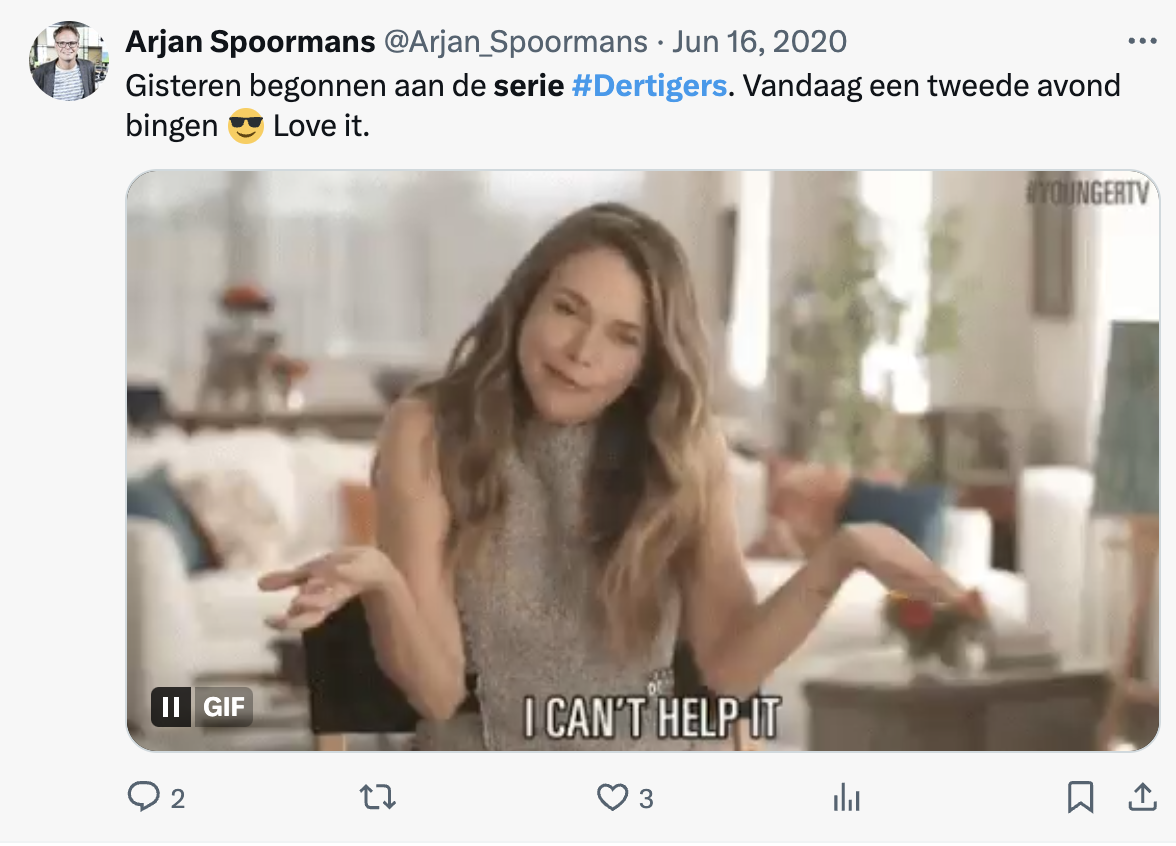Open the Jun 16, 2020 timestamp
Image resolution: width=1176 pixels, height=846 pixels.
(x=759, y=42)
